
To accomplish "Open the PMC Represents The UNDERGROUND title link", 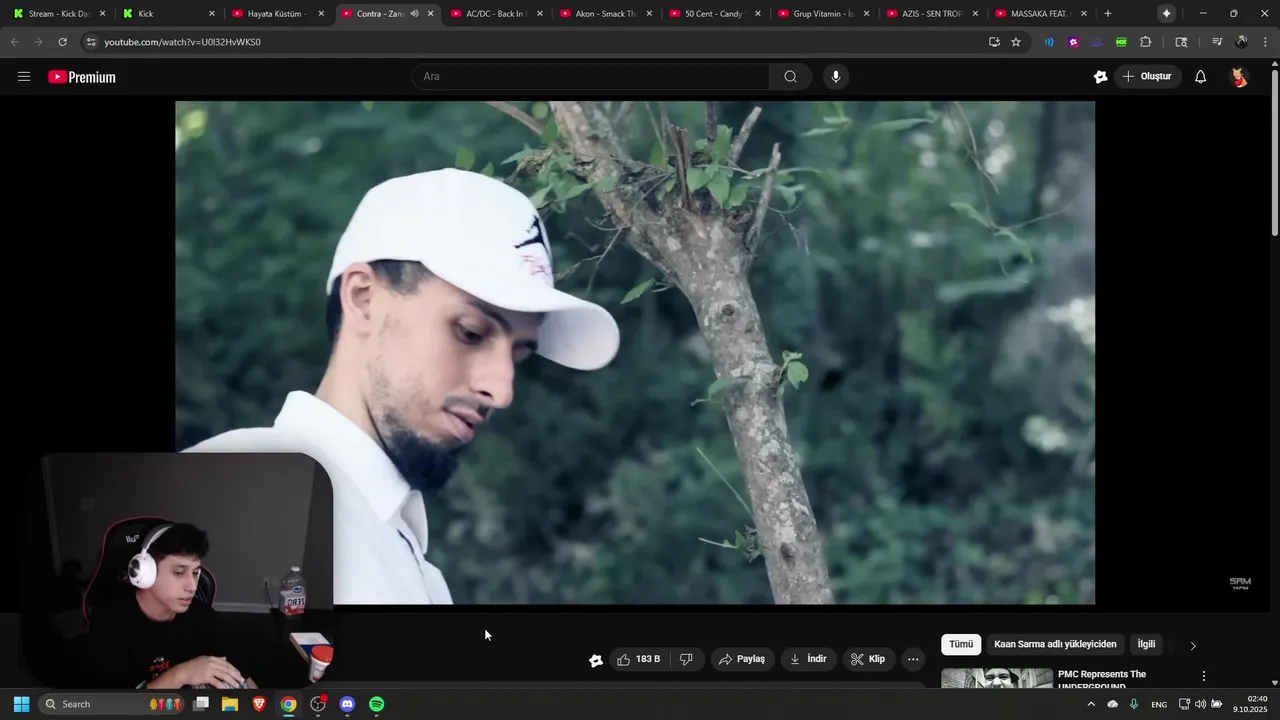I will pyautogui.click(x=1102, y=680).
